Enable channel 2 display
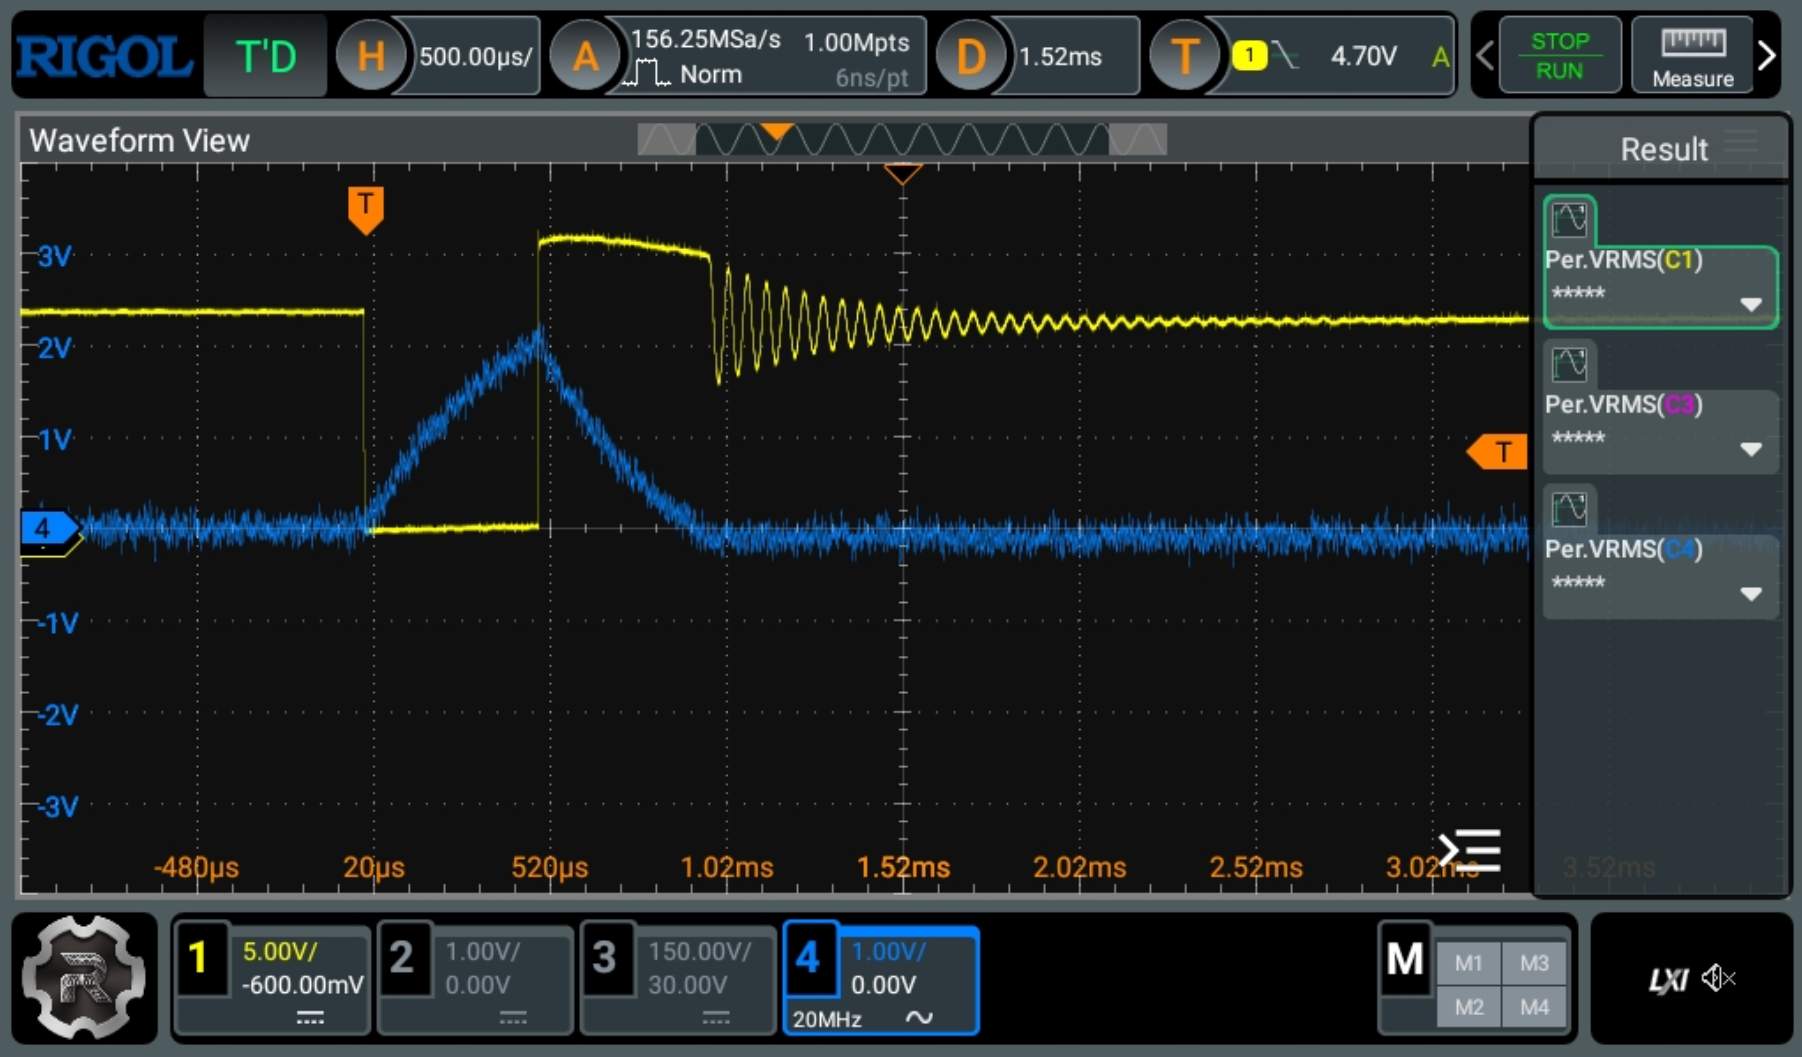Screen dimensions: 1802x1057 (402, 958)
